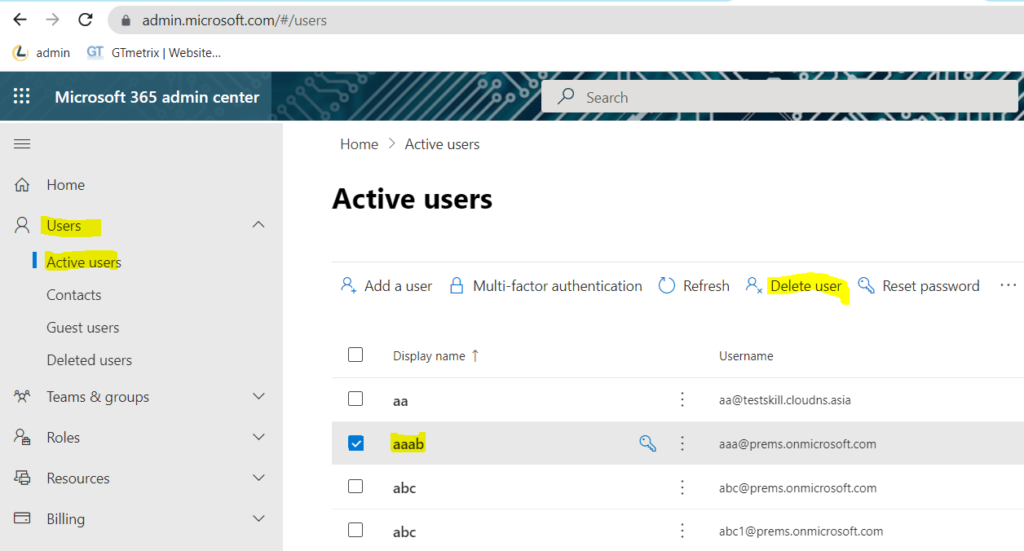Click the Delete user button label
The width and height of the screenshot is (1024, 551).
[x=806, y=285]
